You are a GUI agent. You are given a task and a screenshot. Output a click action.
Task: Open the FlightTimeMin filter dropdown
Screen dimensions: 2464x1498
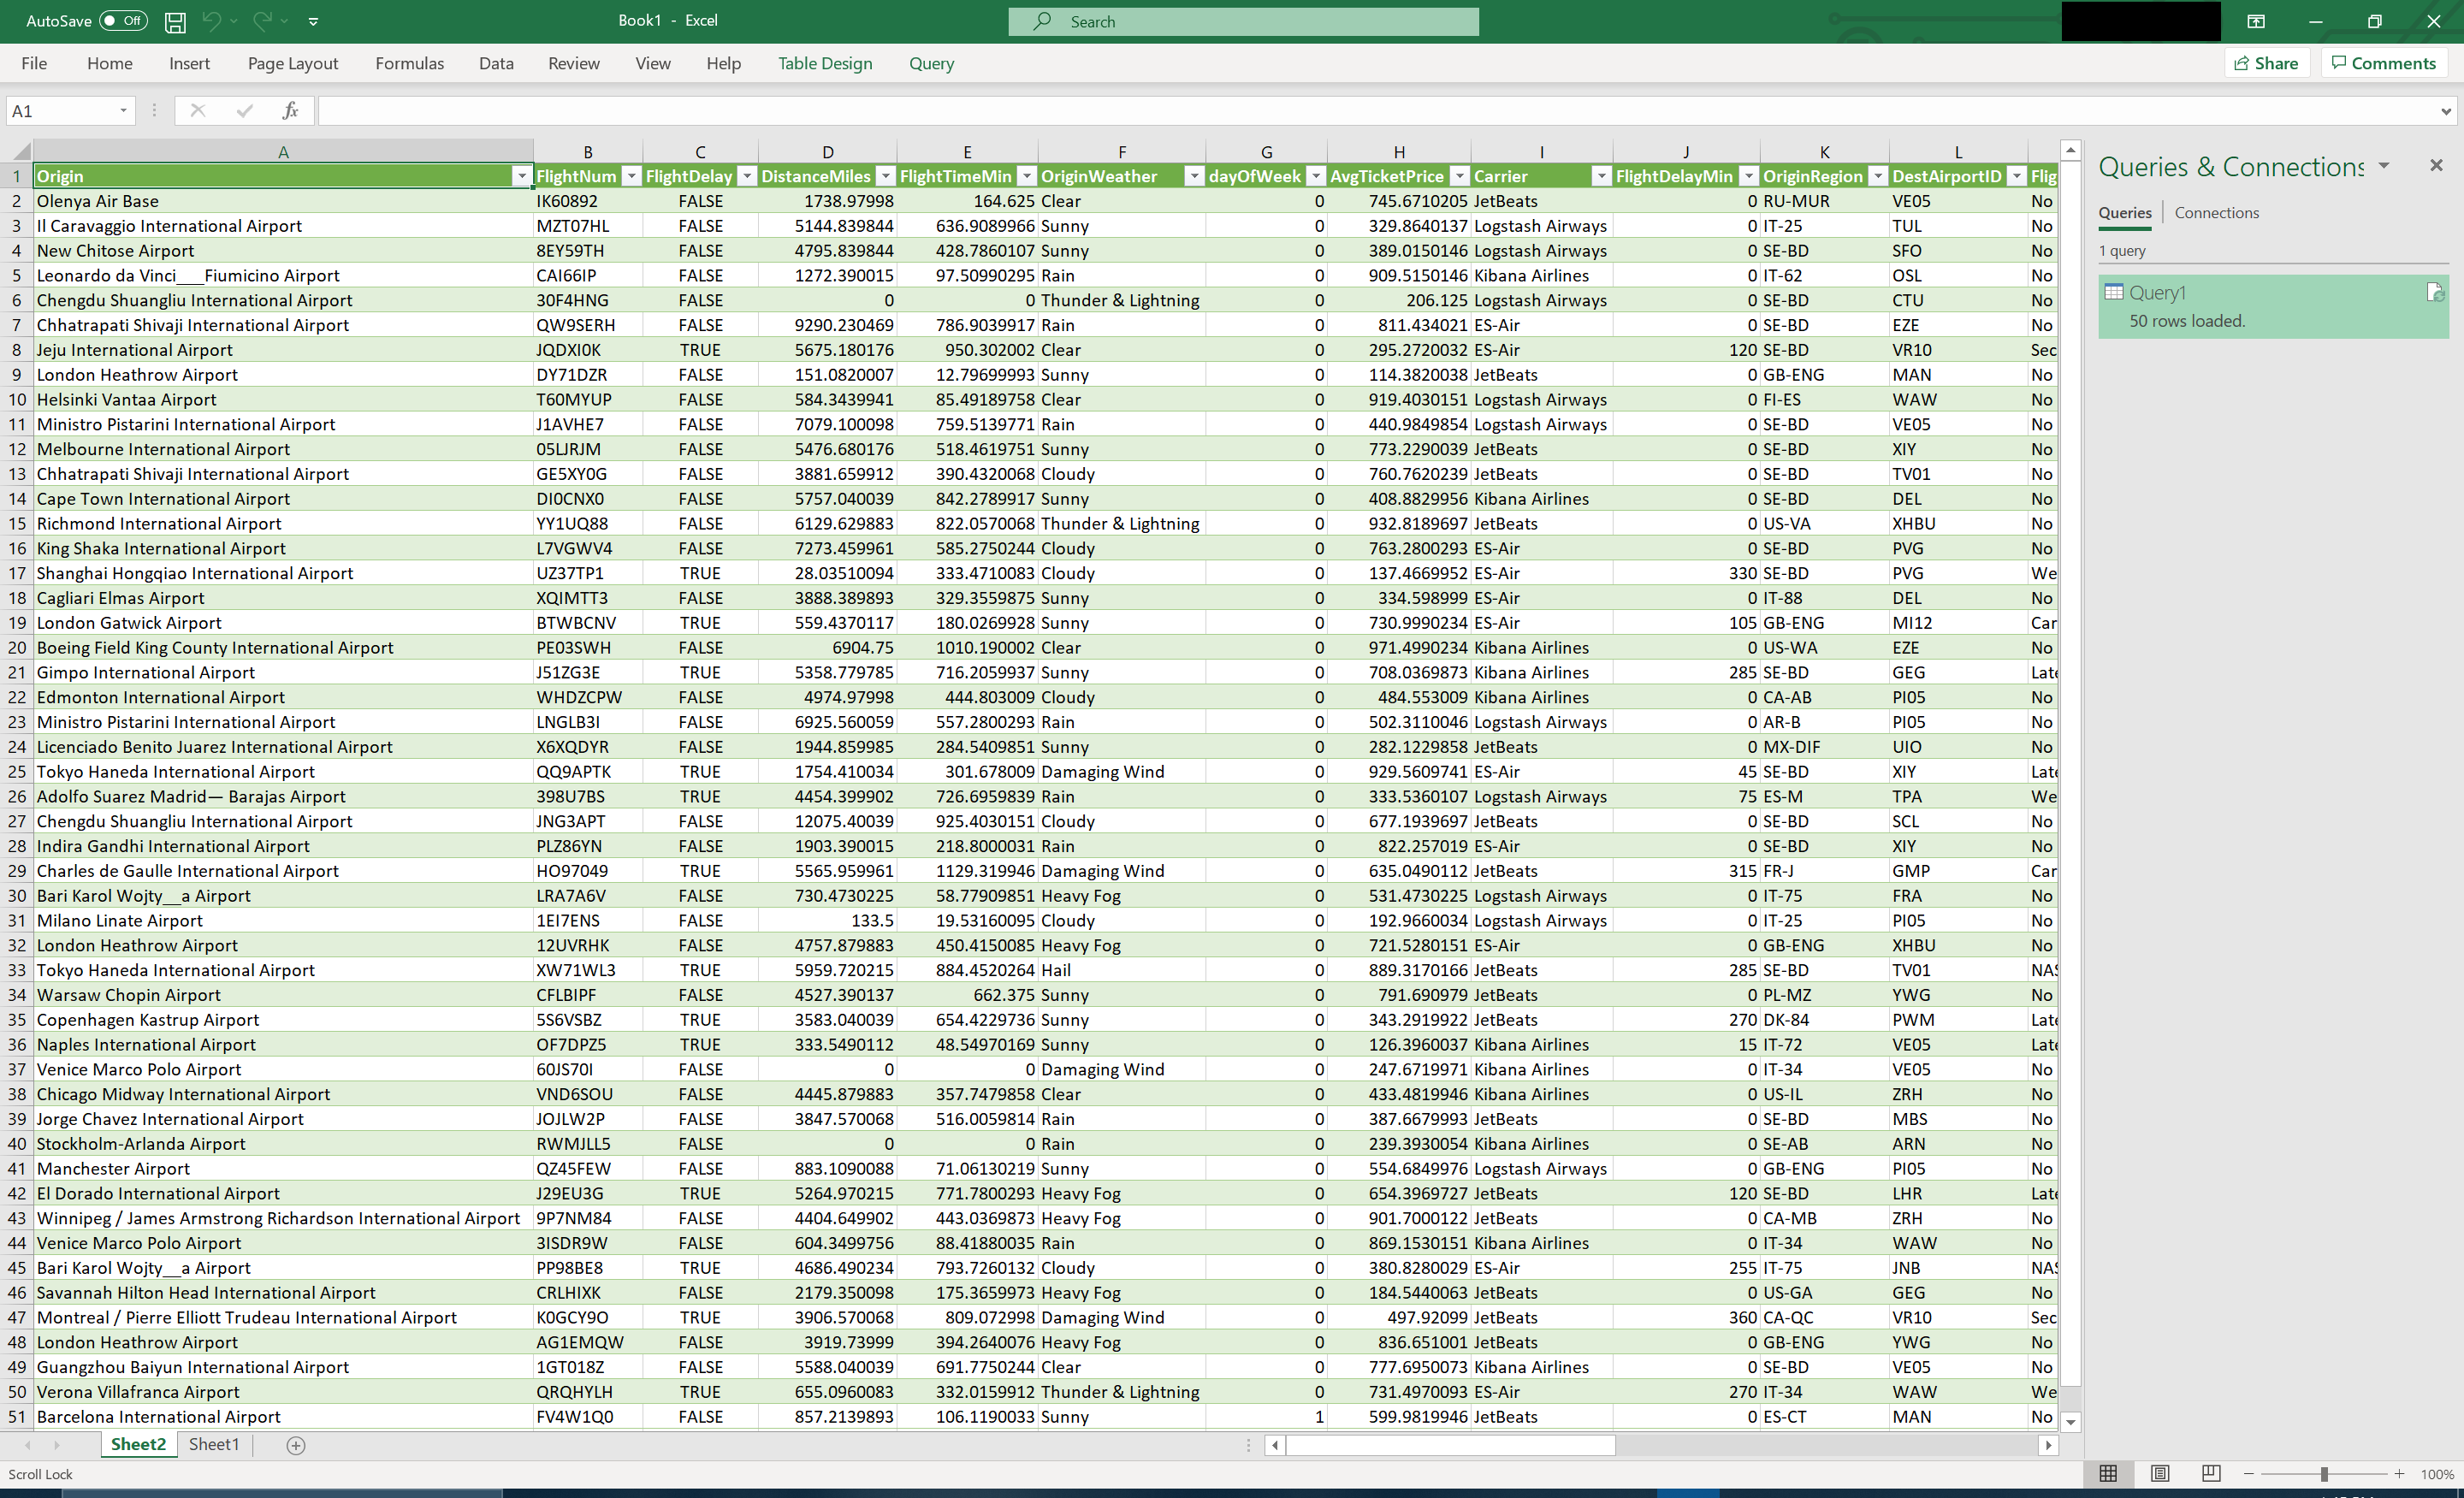1027,176
